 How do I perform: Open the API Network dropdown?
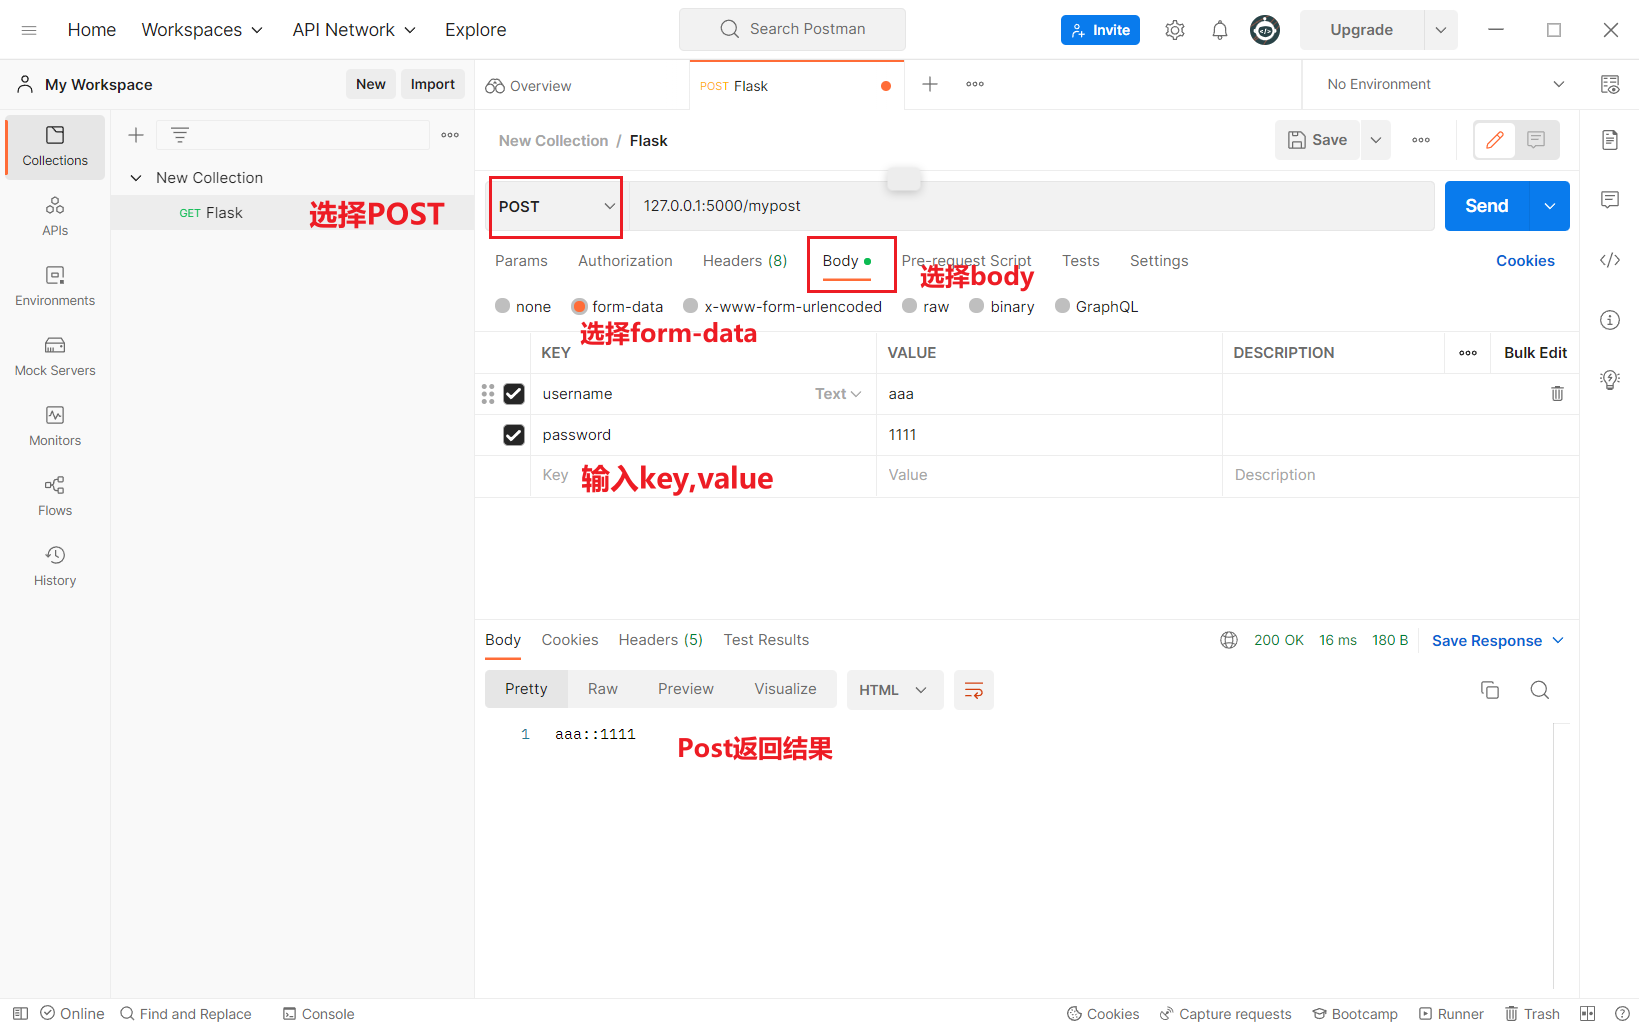pyautogui.click(x=354, y=30)
